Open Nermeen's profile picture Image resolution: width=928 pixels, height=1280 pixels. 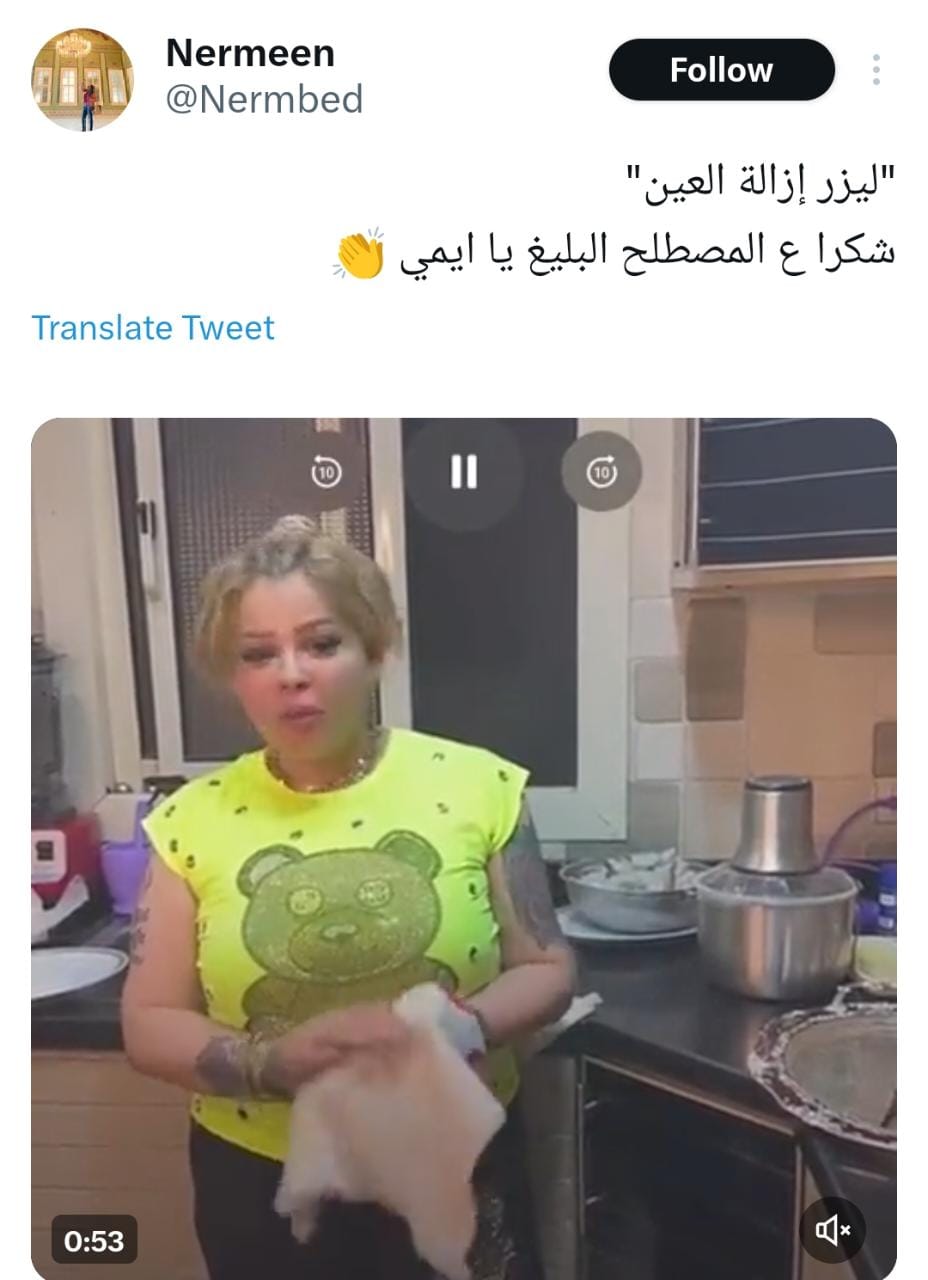click(x=82, y=80)
